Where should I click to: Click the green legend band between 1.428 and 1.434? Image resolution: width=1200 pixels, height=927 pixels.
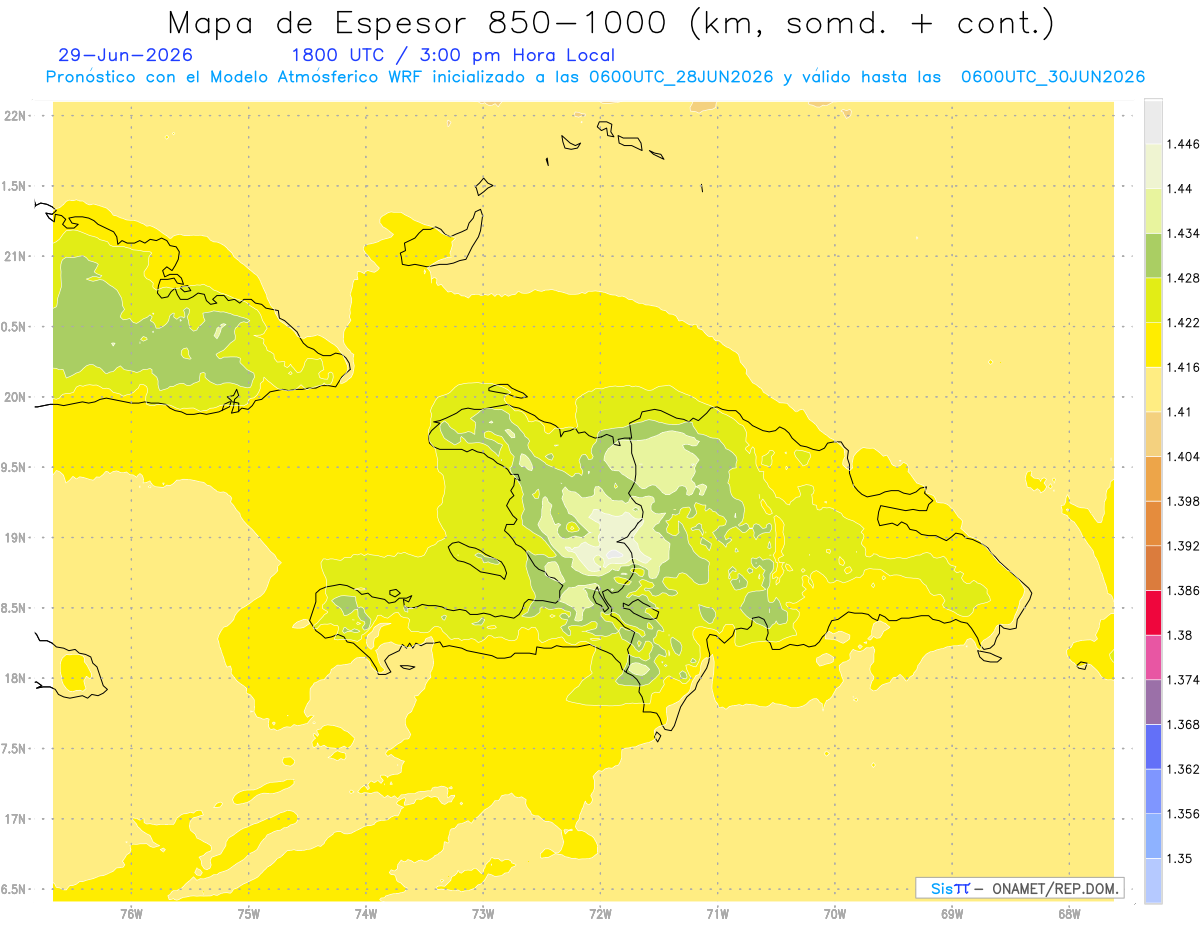(1153, 255)
